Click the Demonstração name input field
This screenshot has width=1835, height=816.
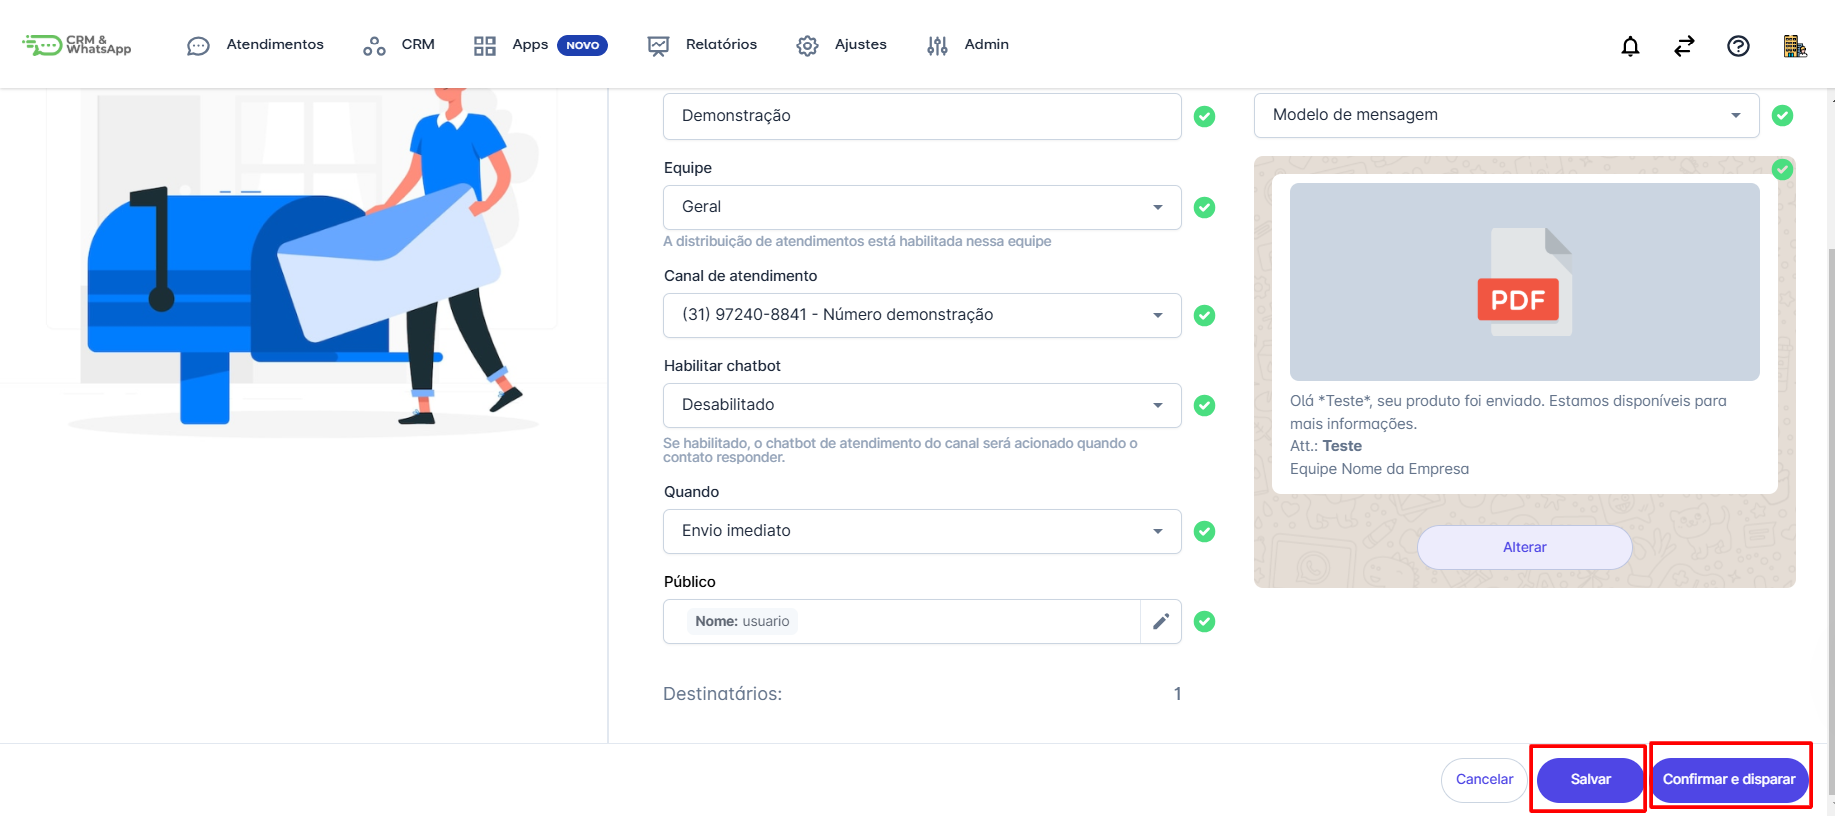tap(921, 116)
